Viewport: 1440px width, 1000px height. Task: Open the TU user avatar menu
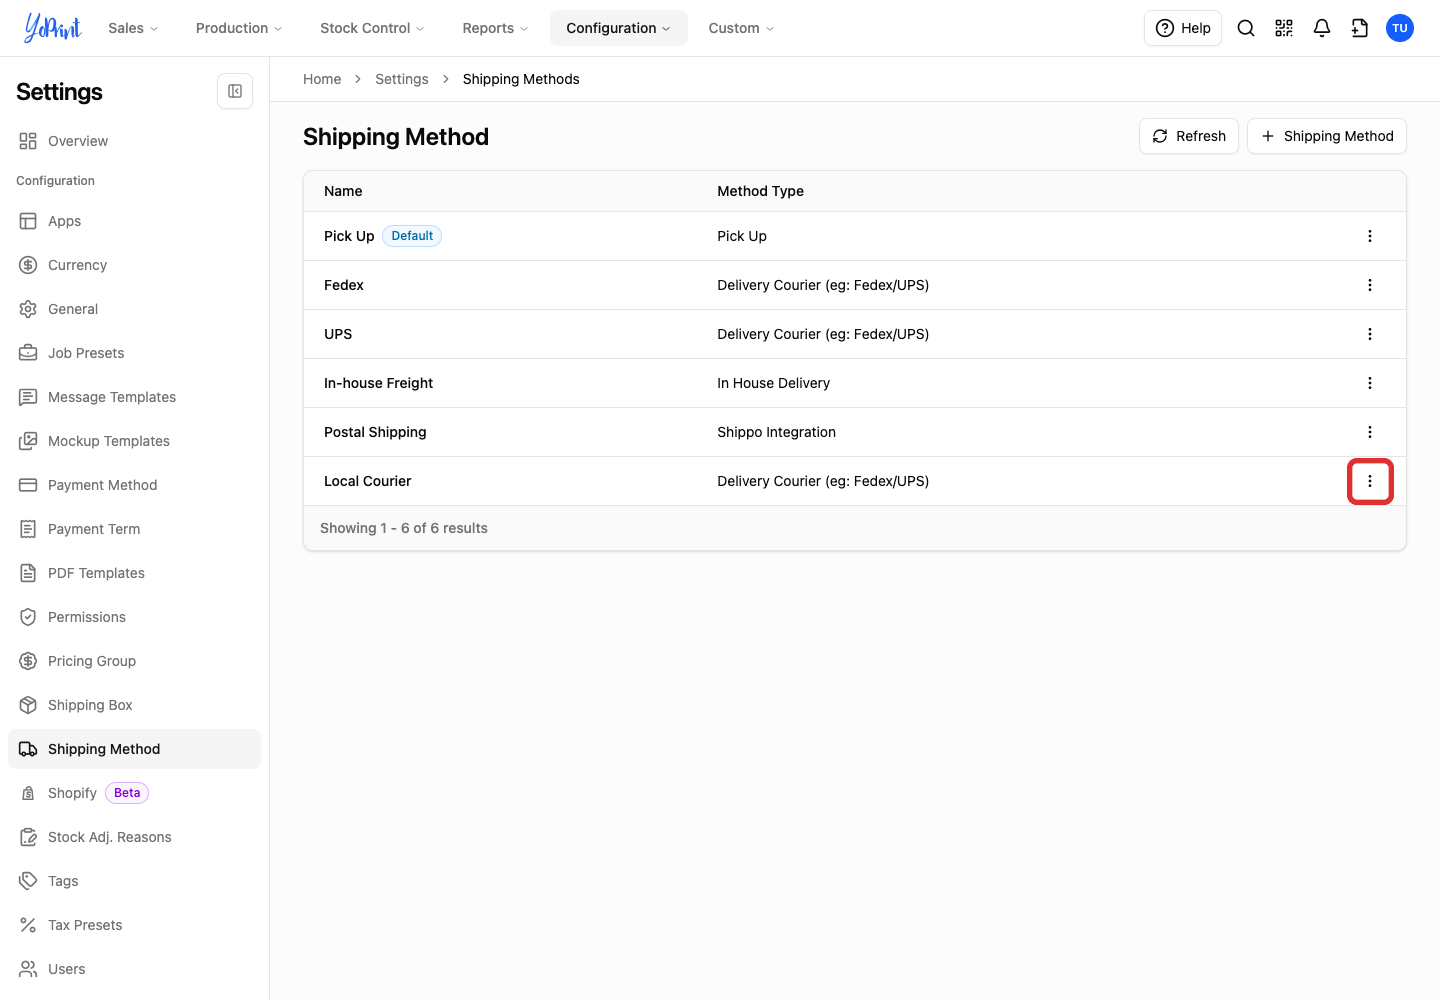[1400, 28]
